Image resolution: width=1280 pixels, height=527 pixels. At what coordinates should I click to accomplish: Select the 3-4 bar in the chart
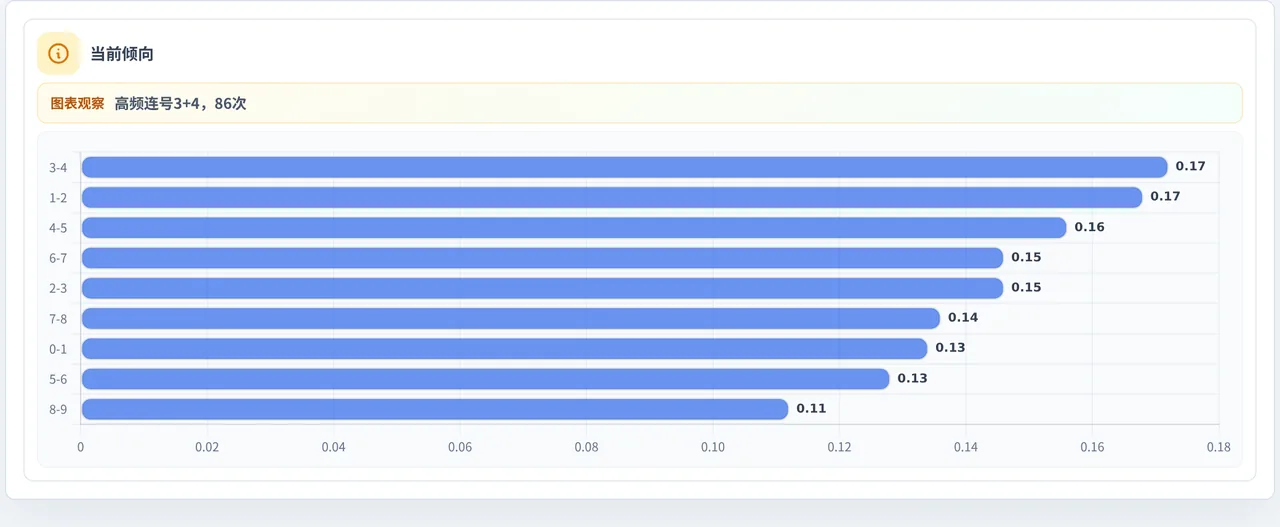[x=624, y=167]
